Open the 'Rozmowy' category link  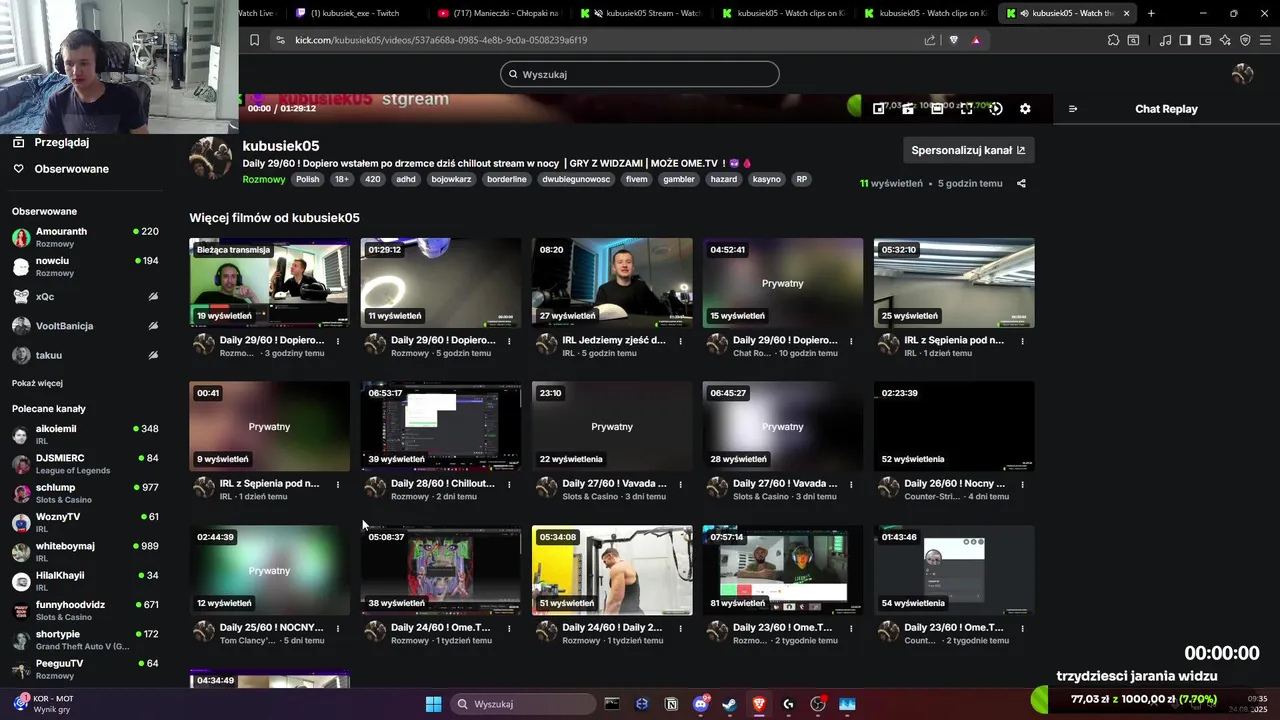[x=264, y=180]
